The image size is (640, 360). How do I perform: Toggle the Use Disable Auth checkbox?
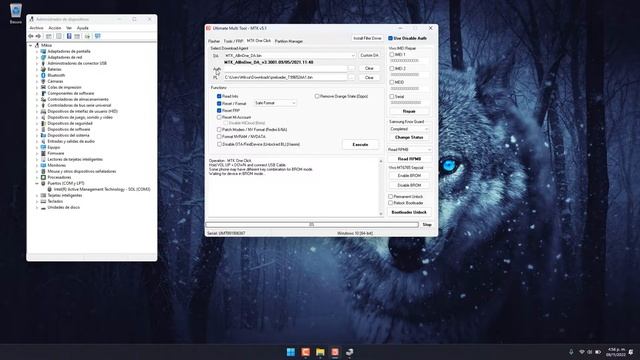point(390,38)
